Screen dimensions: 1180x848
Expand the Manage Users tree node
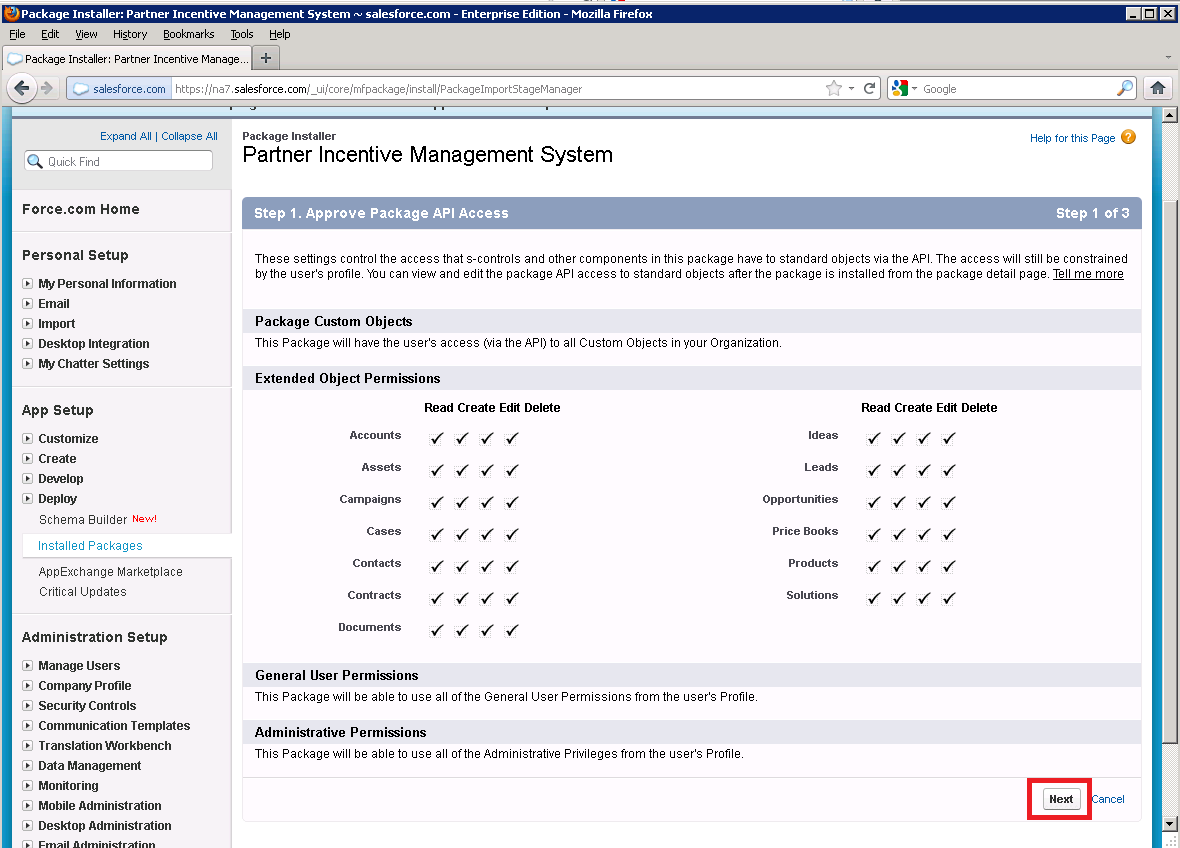pyautogui.click(x=28, y=665)
